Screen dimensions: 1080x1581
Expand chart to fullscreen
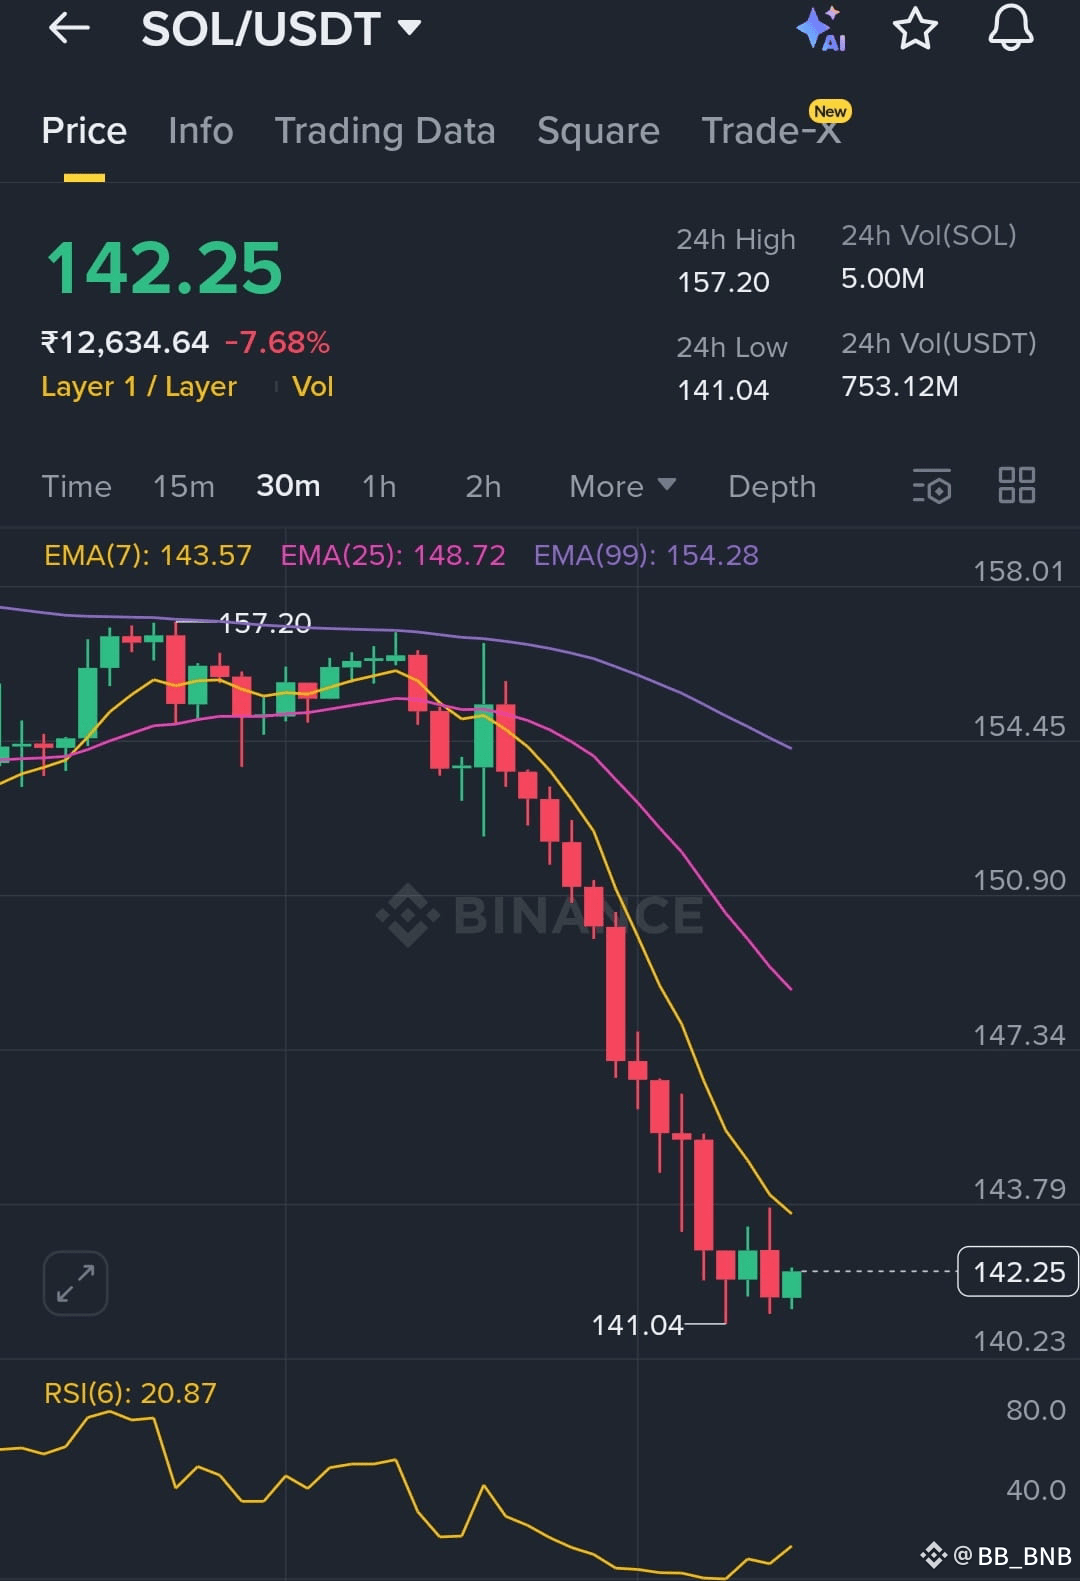(75, 1283)
